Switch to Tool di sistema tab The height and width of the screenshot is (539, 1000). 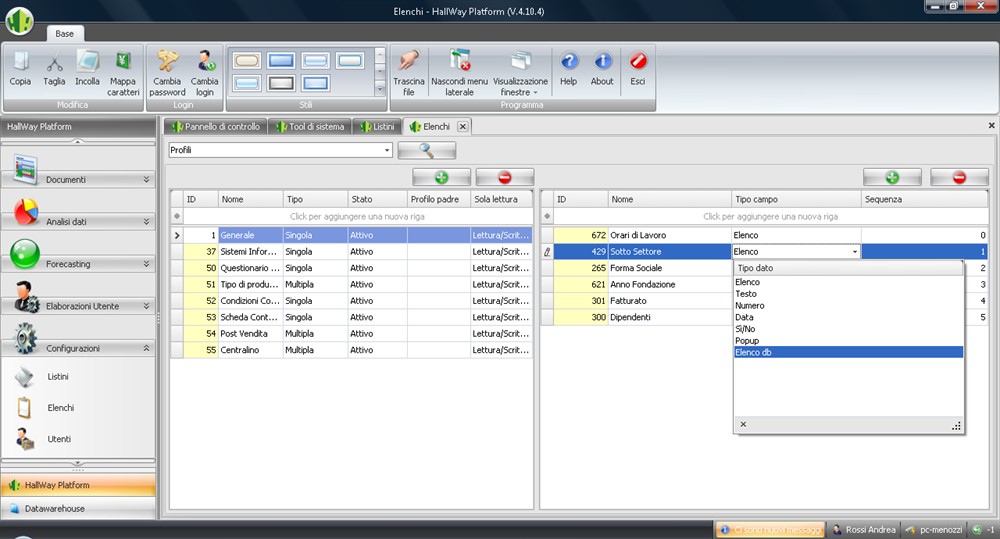pyautogui.click(x=310, y=127)
